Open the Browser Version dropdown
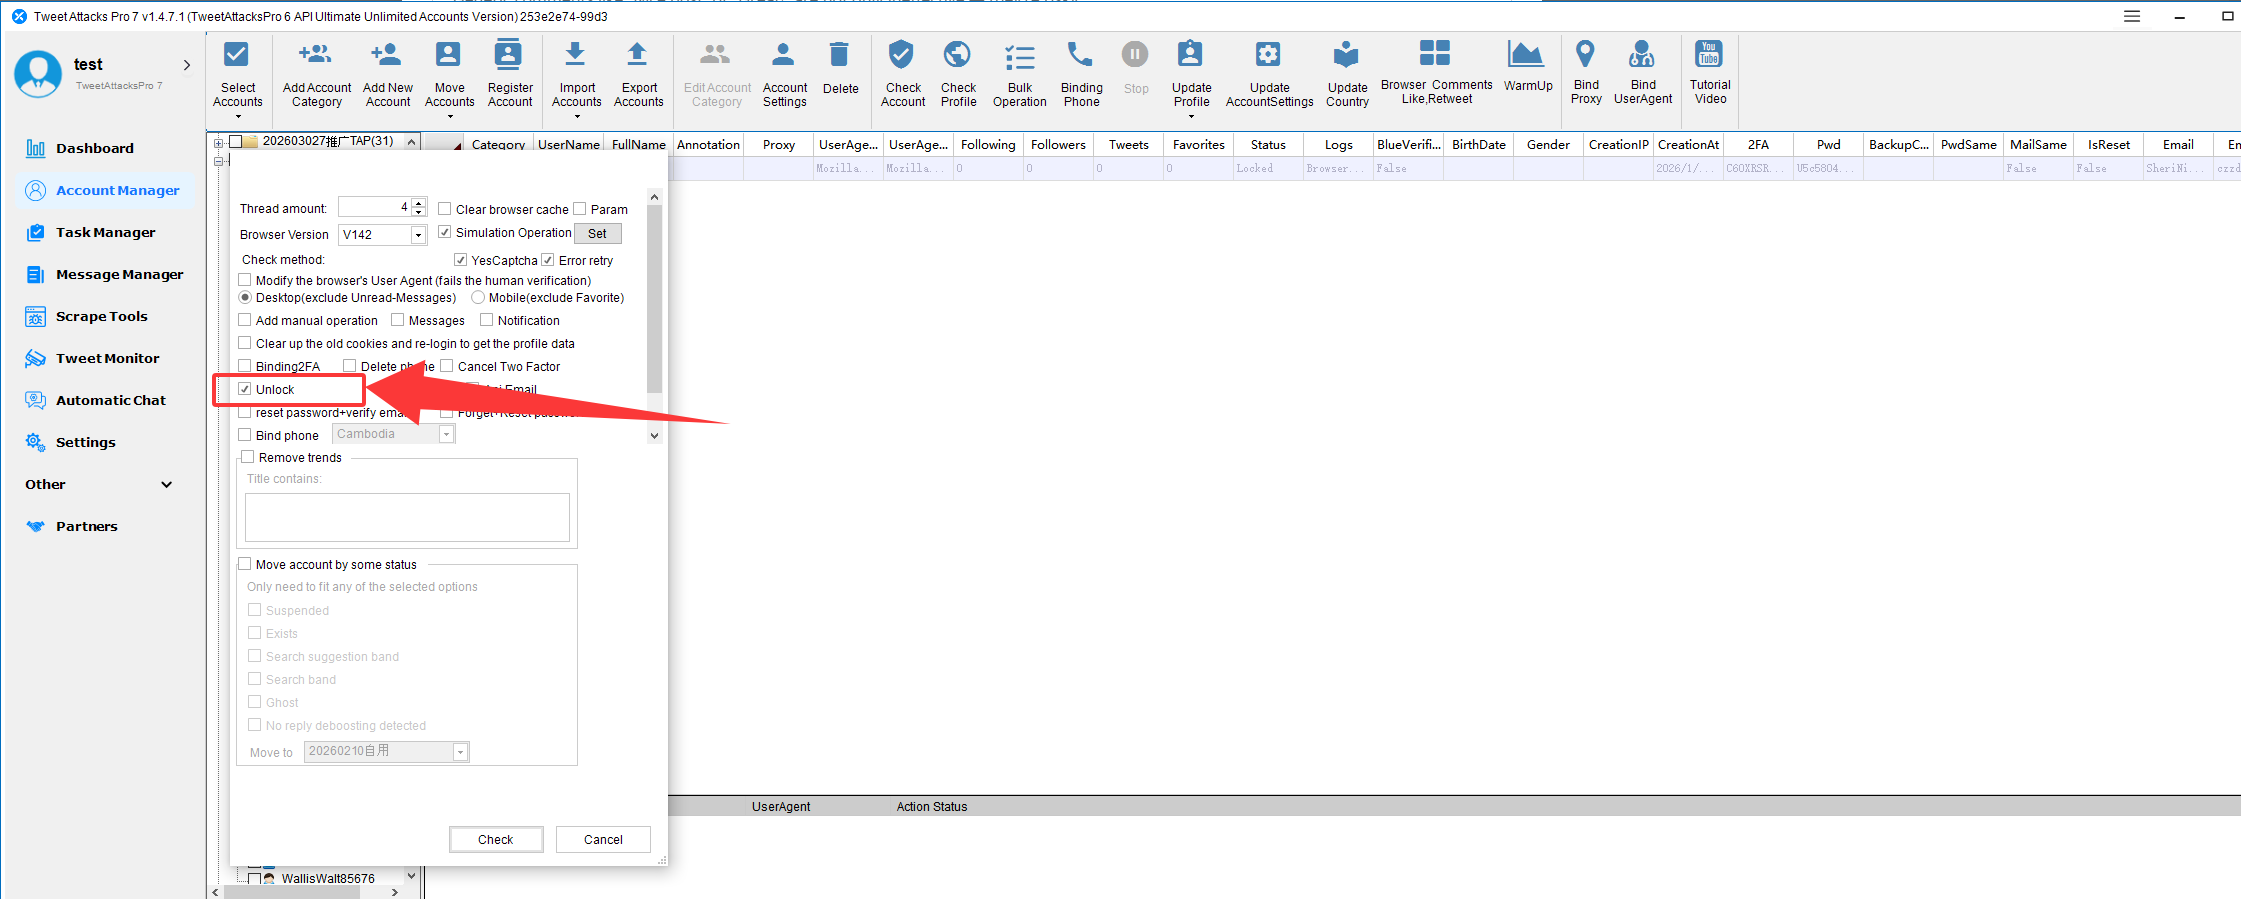This screenshot has height=899, width=2241. [418, 235]
